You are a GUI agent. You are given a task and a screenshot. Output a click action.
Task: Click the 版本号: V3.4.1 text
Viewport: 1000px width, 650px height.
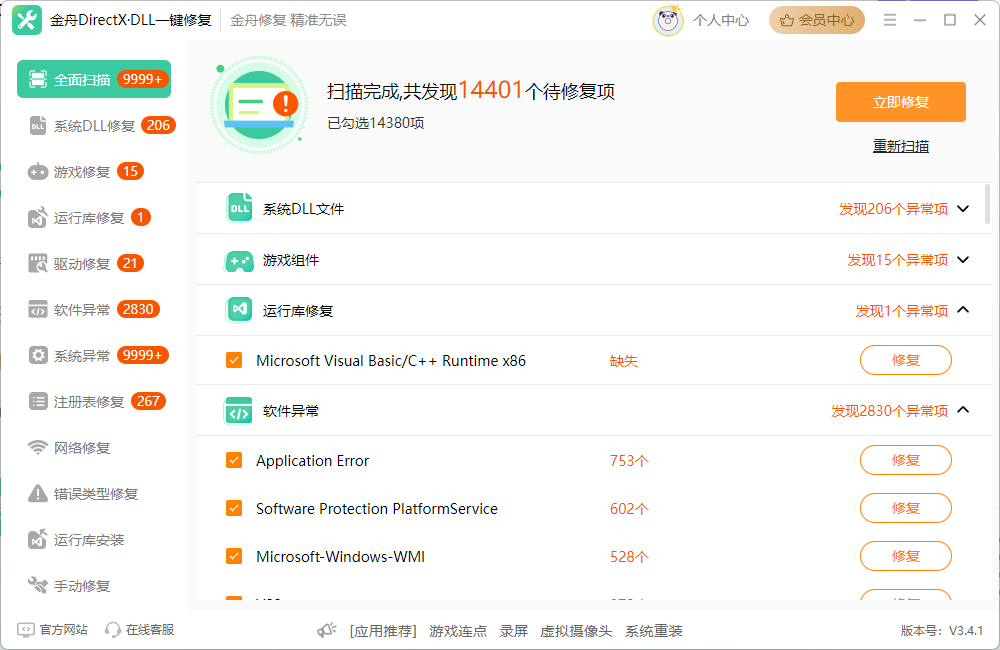tap(942, 631)
